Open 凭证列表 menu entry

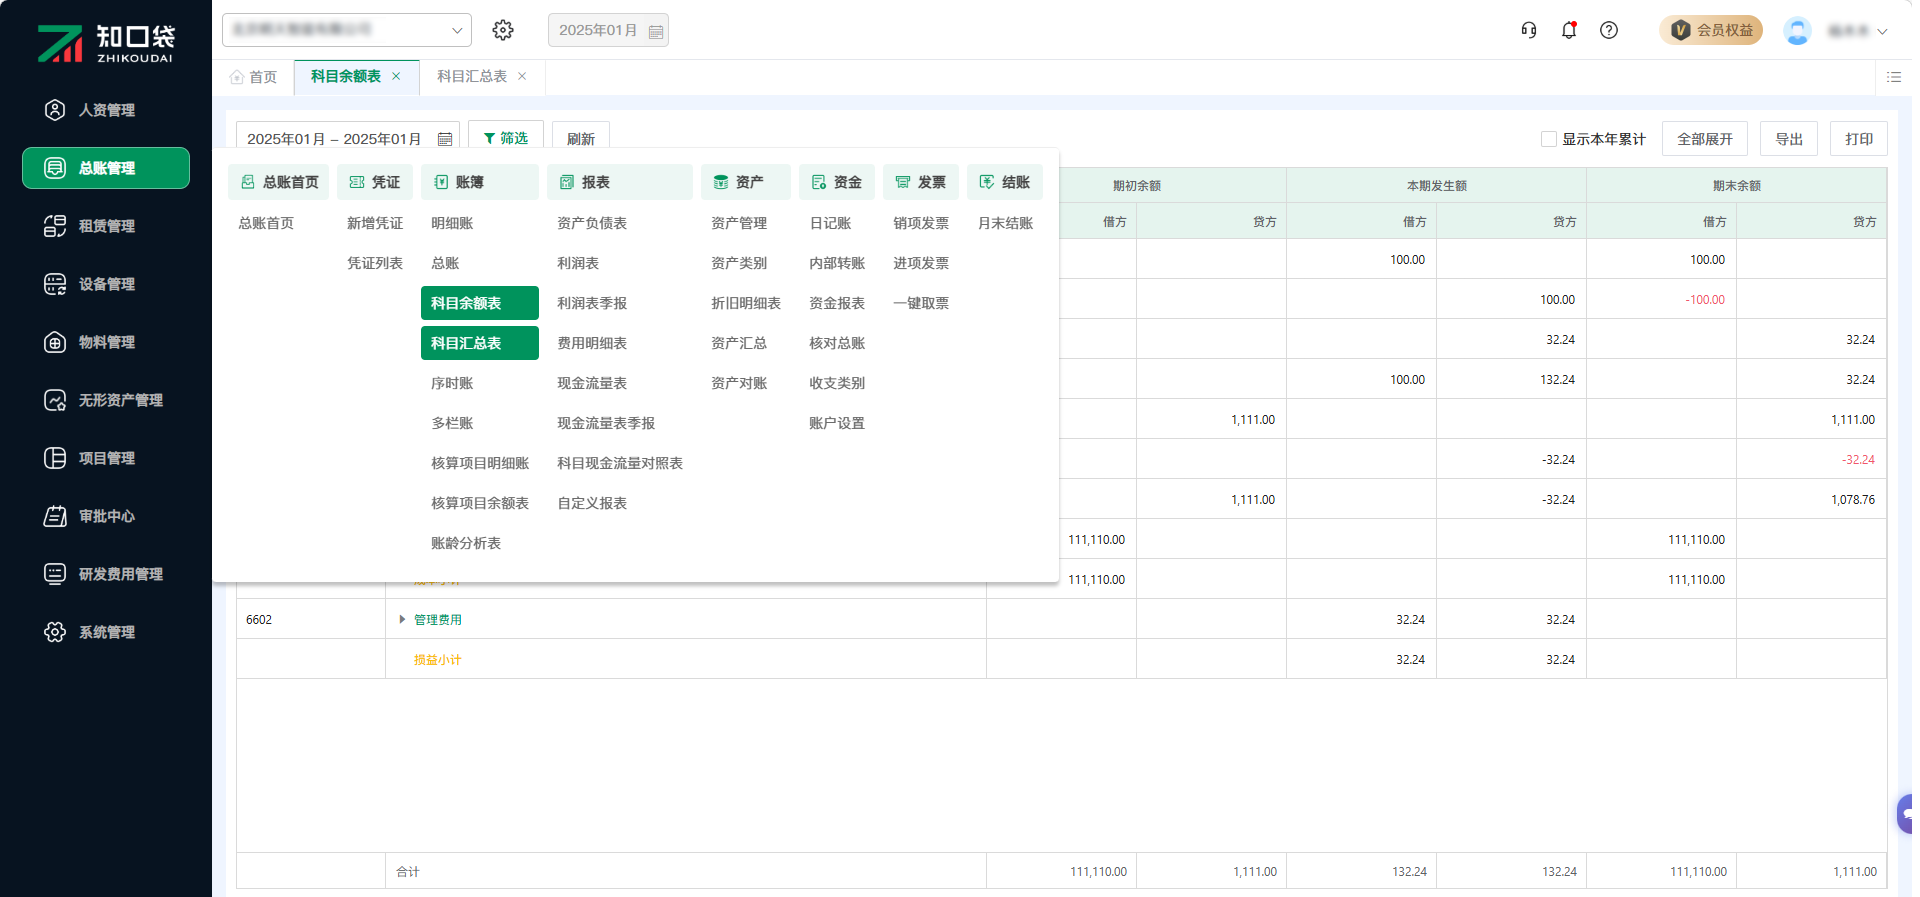375,263
